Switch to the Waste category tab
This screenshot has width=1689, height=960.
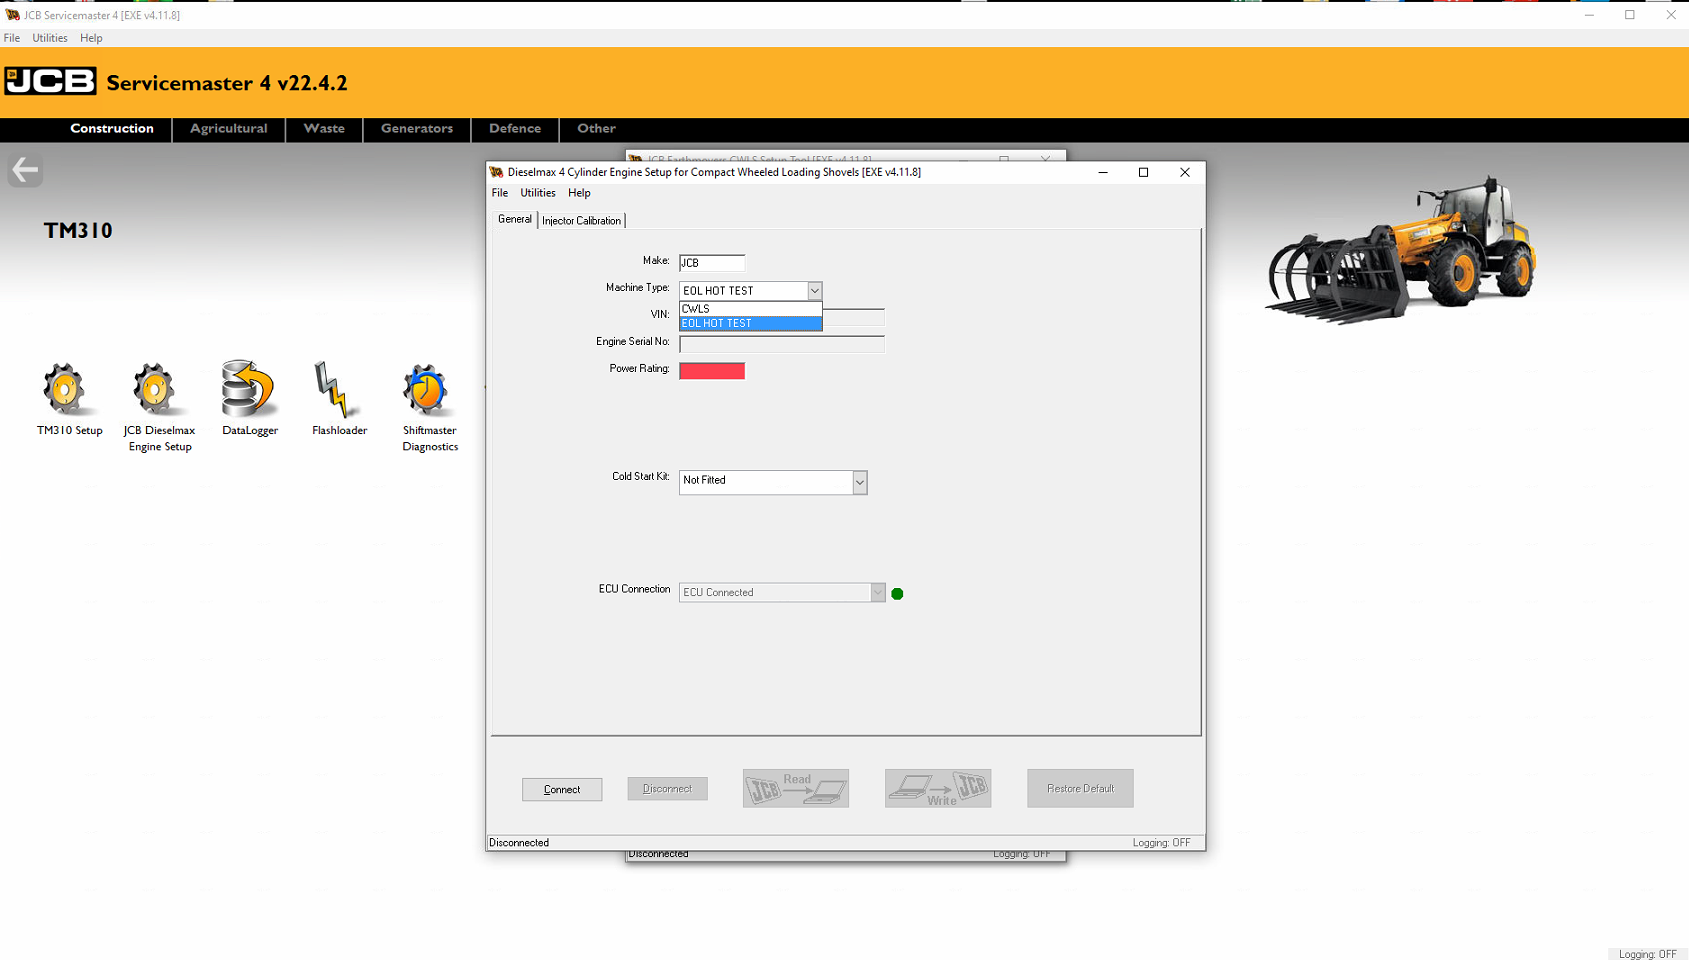(324, 128)
